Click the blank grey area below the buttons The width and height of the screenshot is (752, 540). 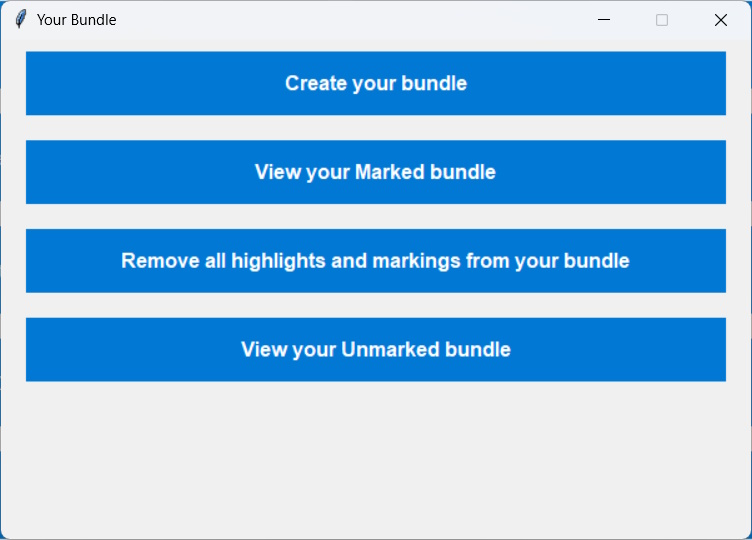pyautogui.click(x=375, y=460)
